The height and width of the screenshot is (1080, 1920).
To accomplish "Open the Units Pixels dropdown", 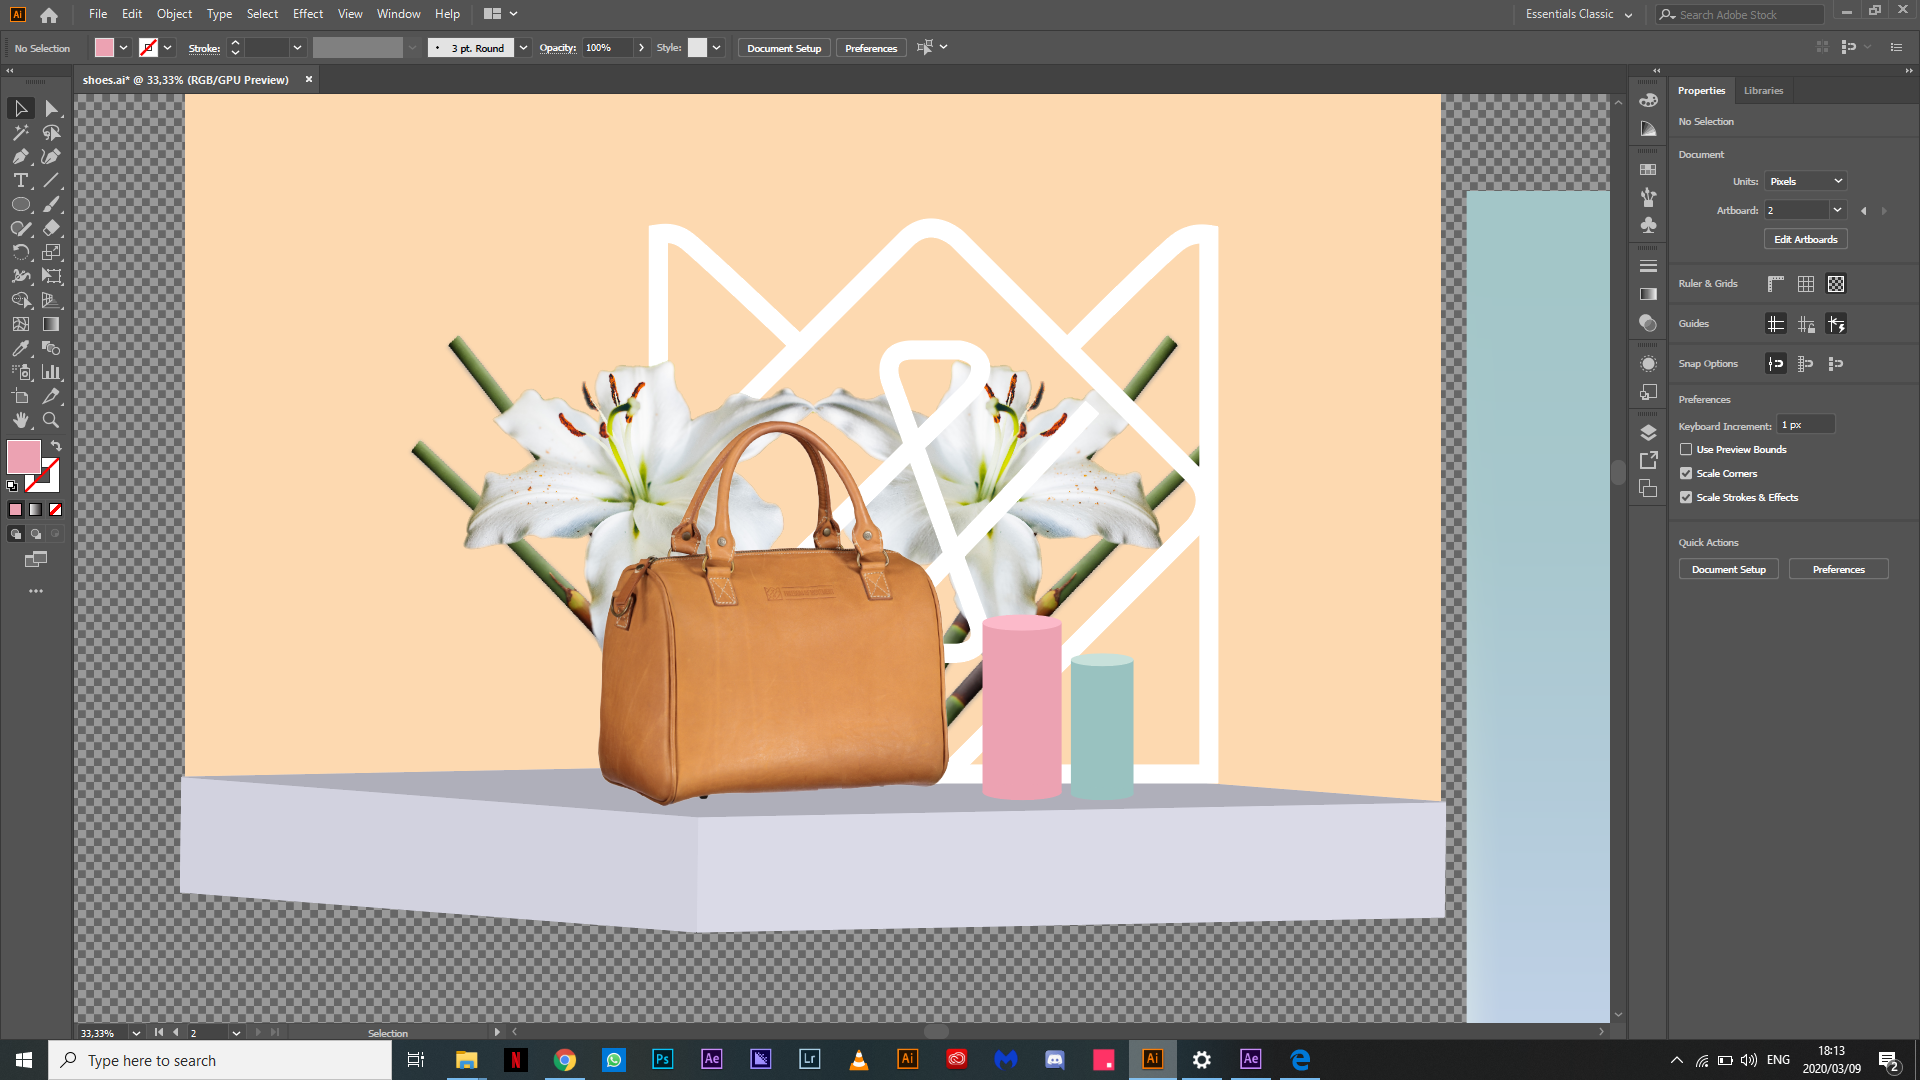I will pos(1805,182).
